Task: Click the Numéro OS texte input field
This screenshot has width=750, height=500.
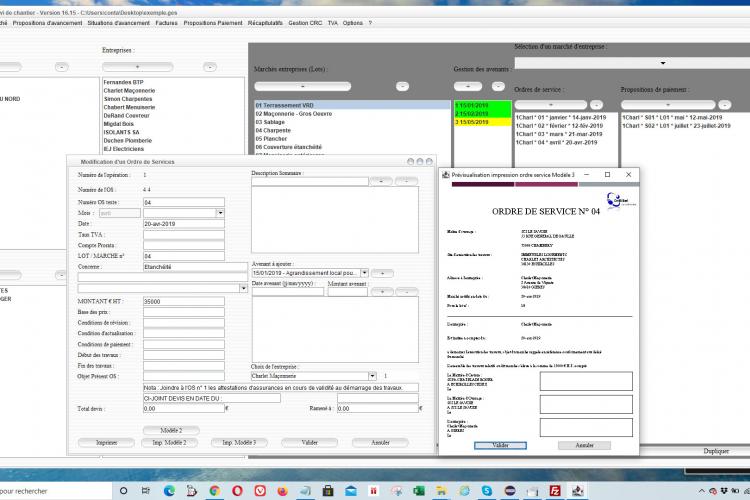Action: tap(184, 202)
